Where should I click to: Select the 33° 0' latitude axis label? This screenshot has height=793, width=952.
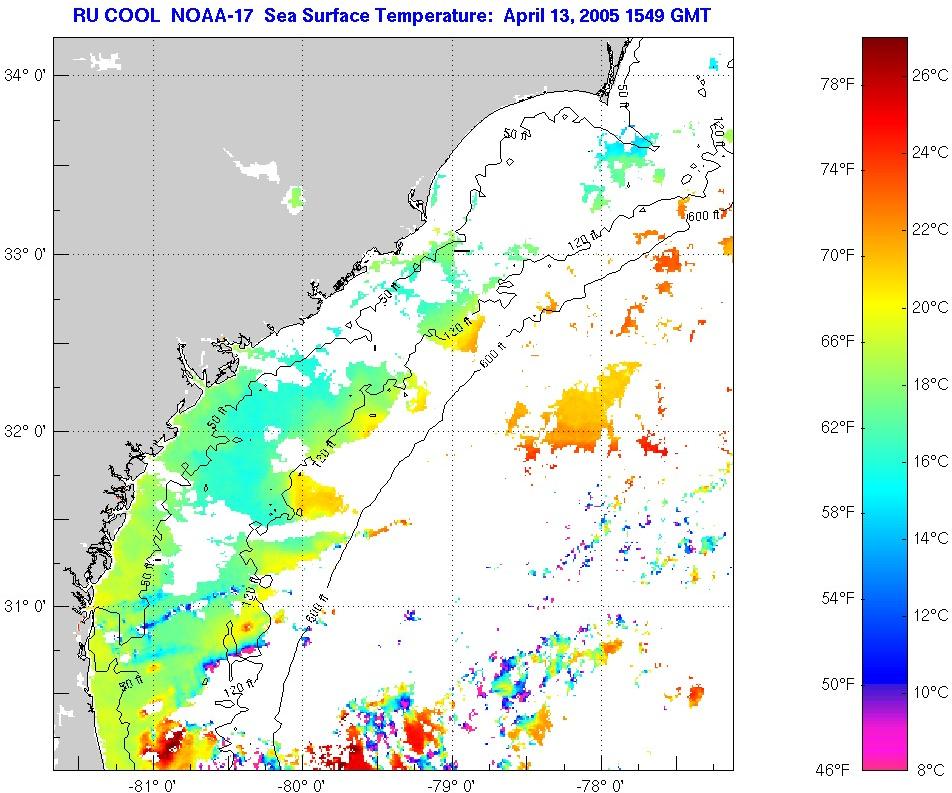pyautogui.click(x=26, y=254)
